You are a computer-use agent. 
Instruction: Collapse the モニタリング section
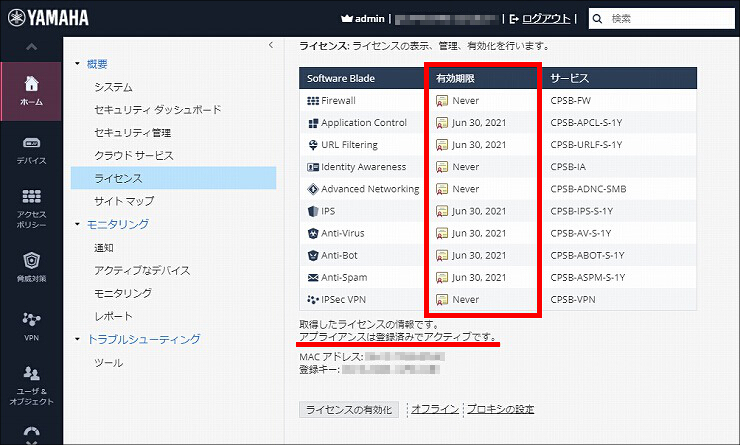tap(77, 224)
